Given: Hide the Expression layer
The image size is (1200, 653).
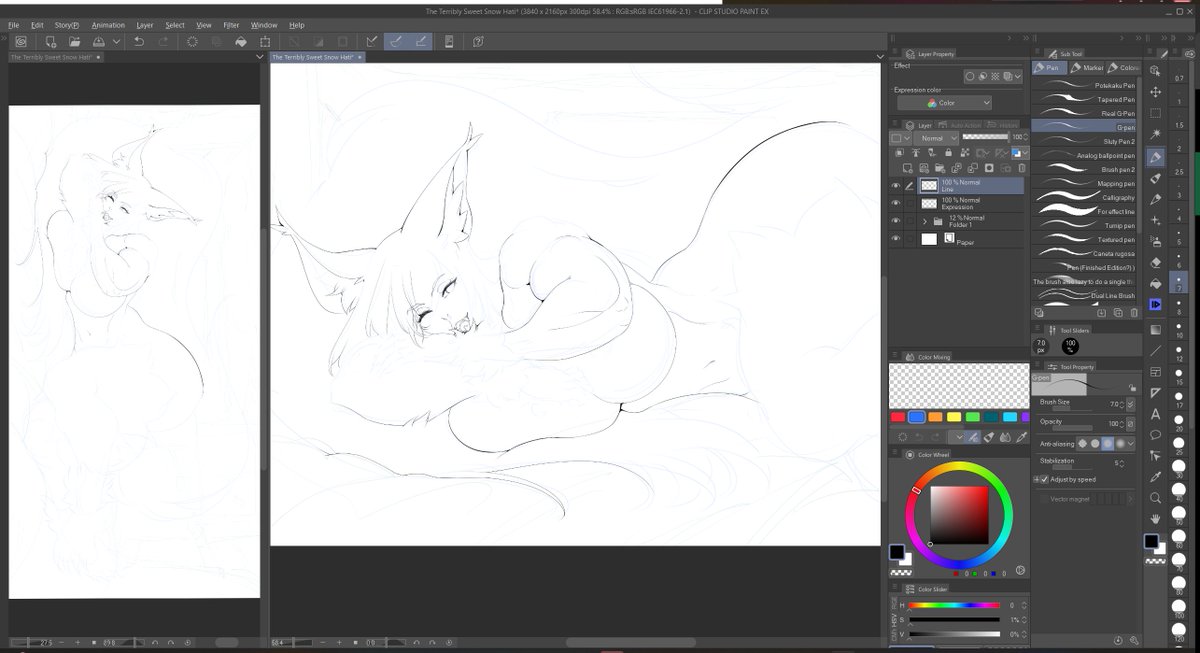Looking at the screenshot, I should (x=896, y=203).
